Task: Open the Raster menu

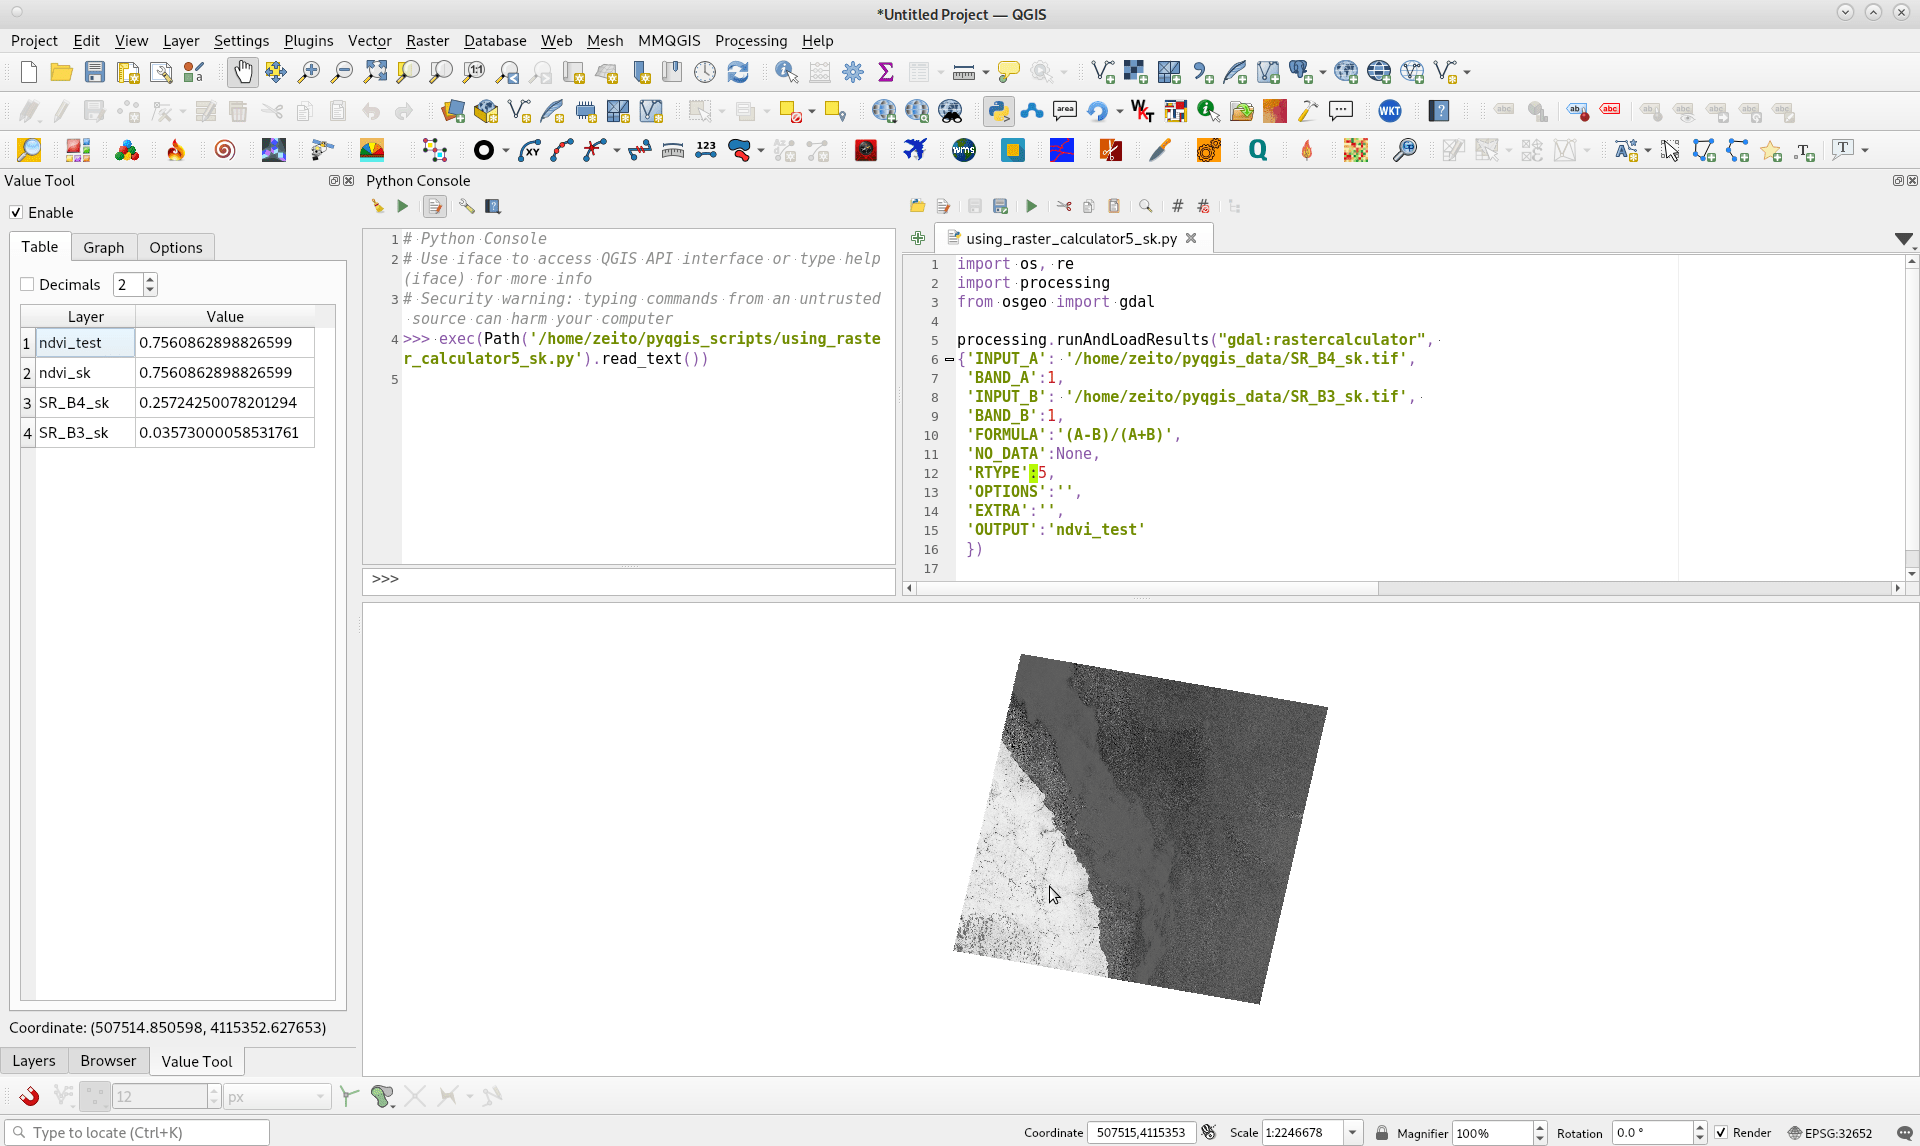Action: [x=427, y=41]
